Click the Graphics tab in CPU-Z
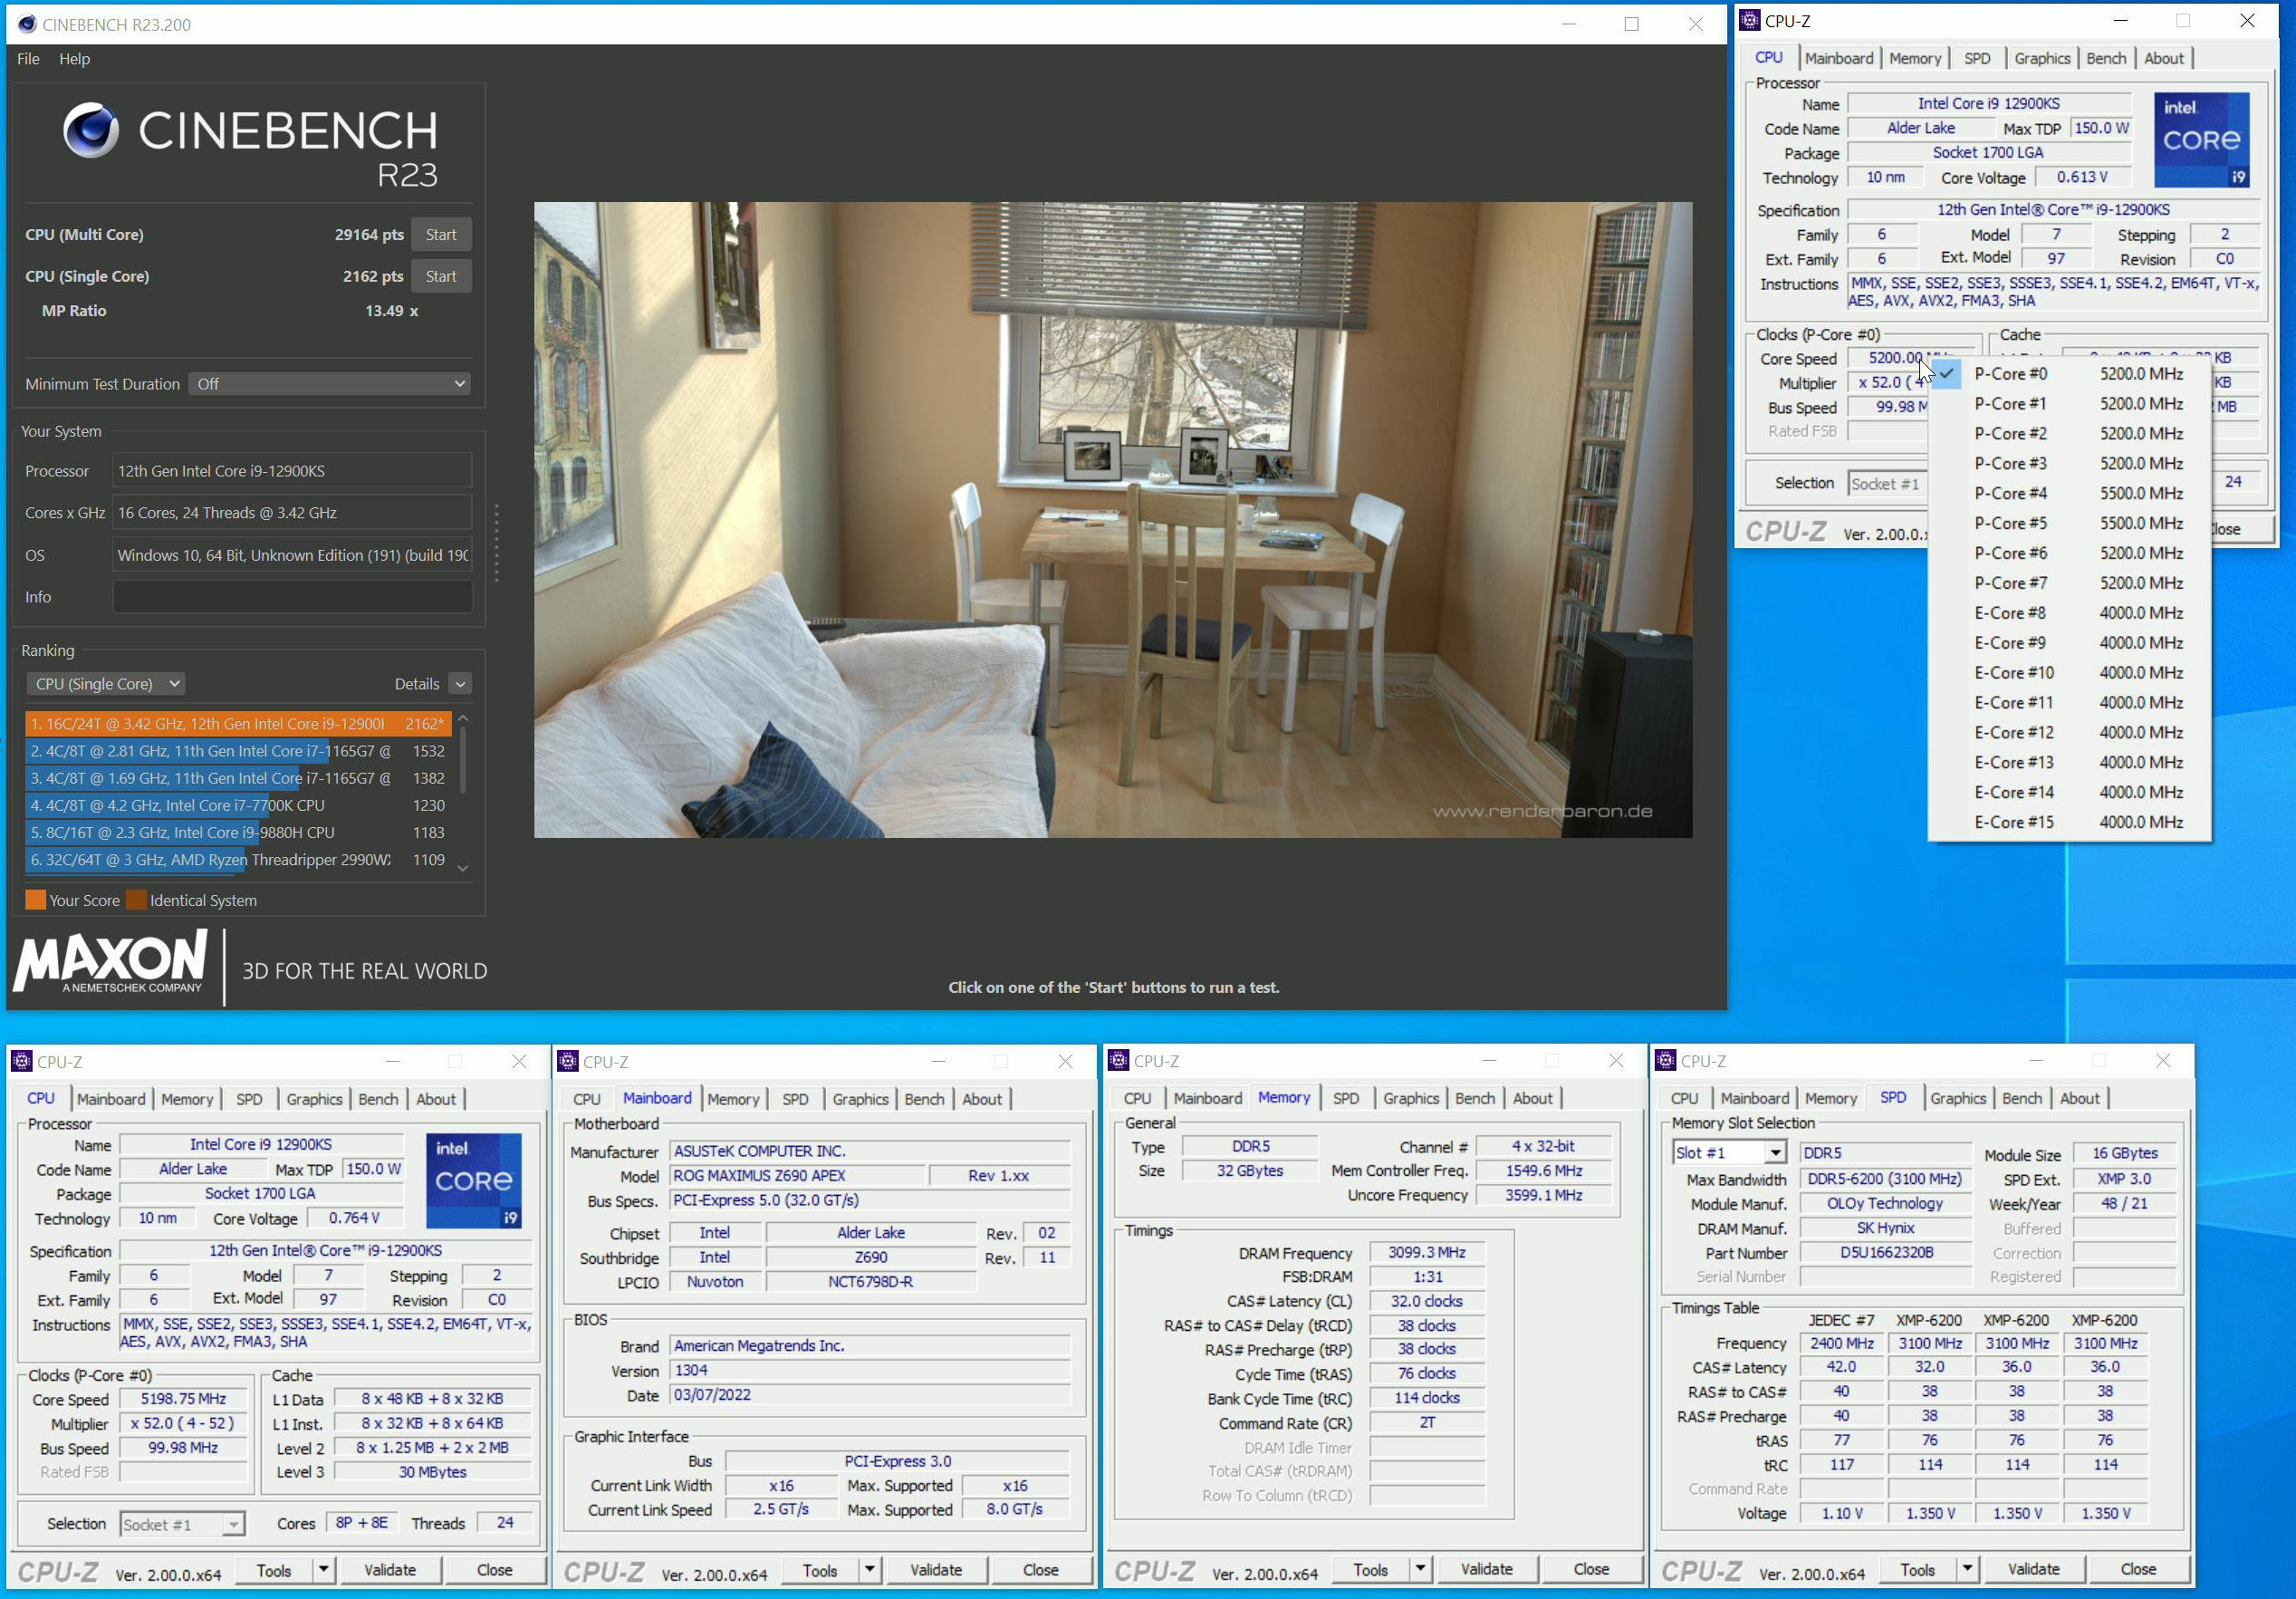Screen dimensions: 2296x1599 point(2041,63)
